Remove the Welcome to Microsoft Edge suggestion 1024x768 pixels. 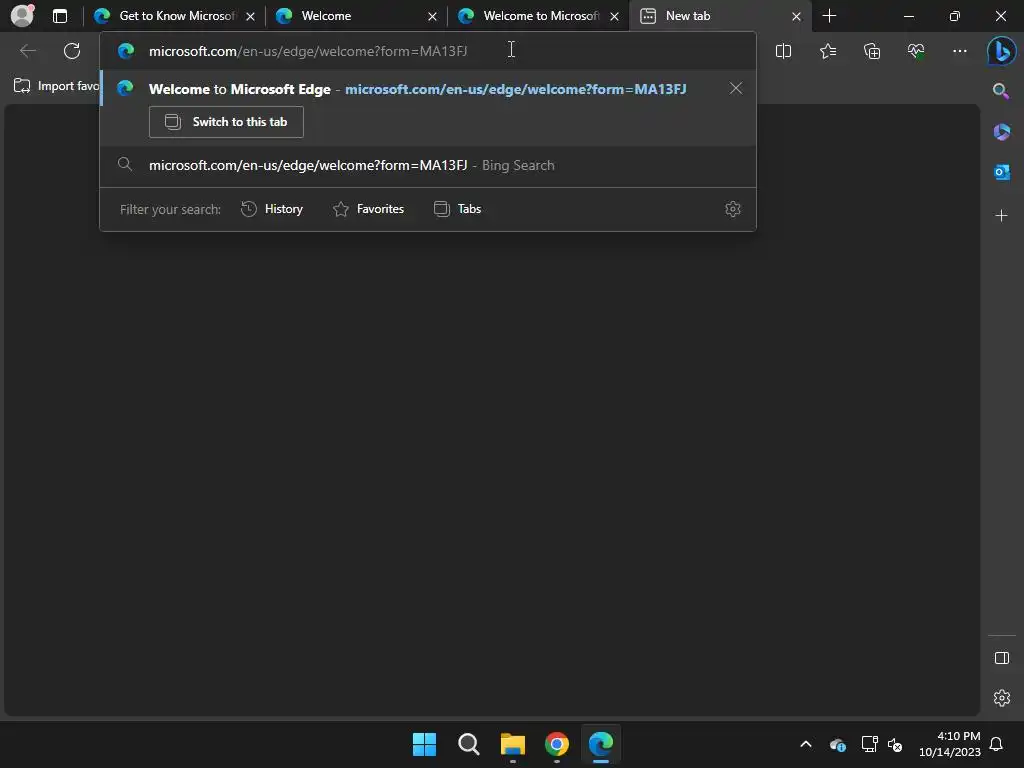tap(736, 88)
